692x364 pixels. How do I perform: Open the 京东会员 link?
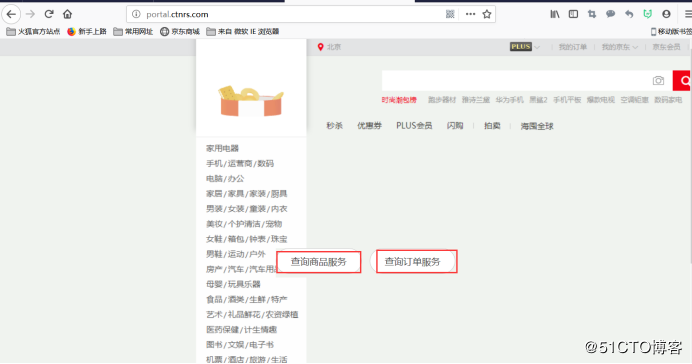click(x=666, y=47)
